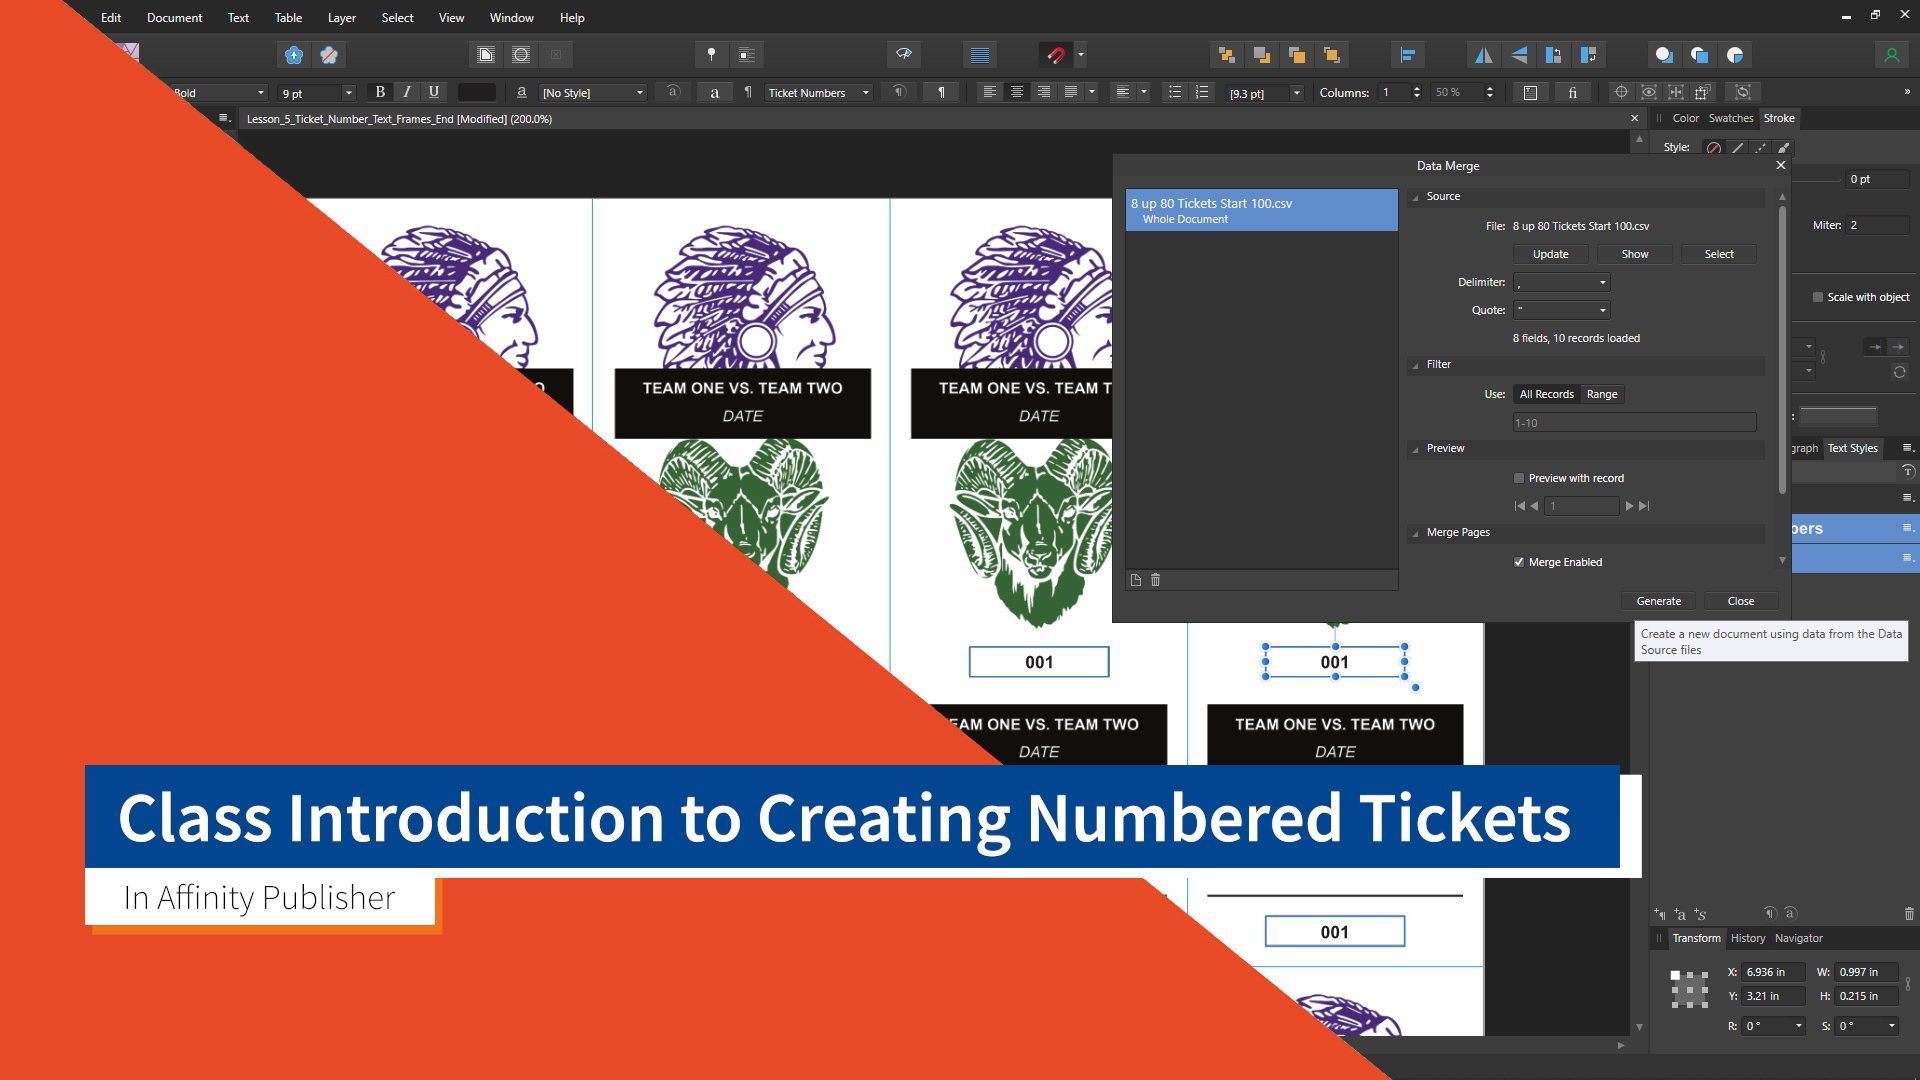The image size is (1920, 1080).
Task: Open the Ticket Numbers paragraph style dropdown
Action: point(865,93)
